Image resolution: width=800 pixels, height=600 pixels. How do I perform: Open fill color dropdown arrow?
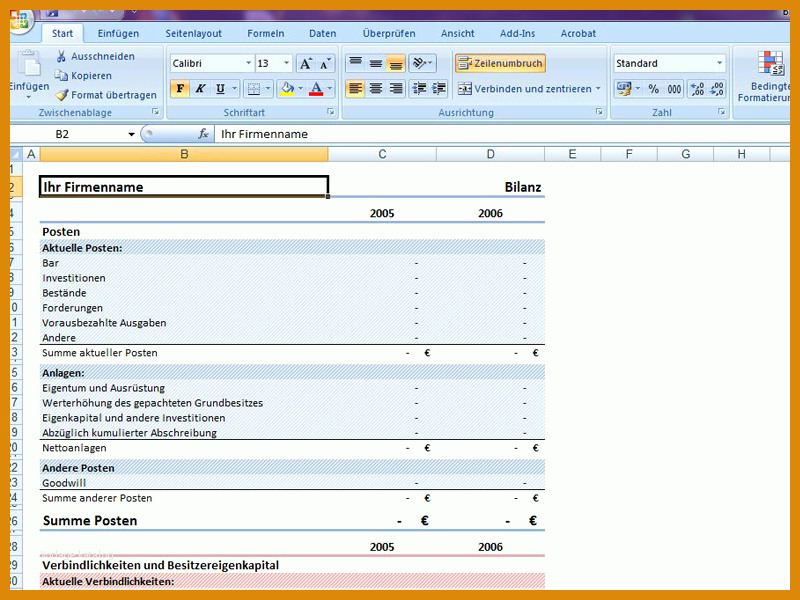[301, 89]
